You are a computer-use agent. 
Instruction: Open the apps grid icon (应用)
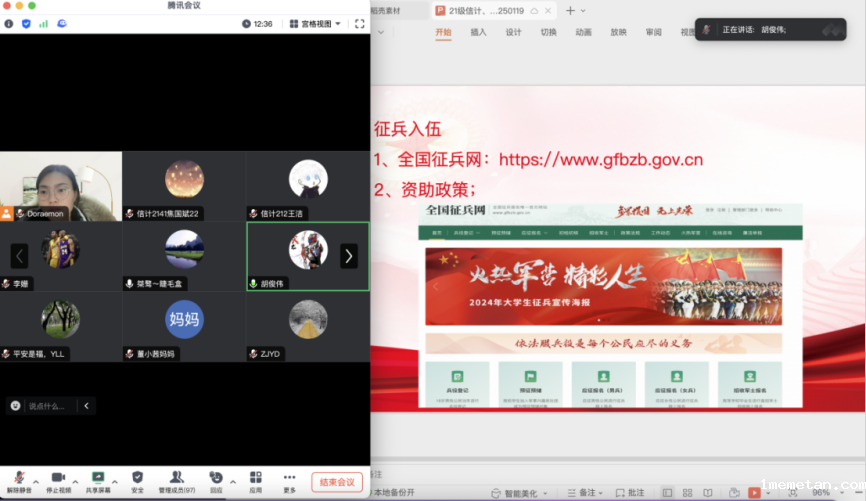coord(255,478)
